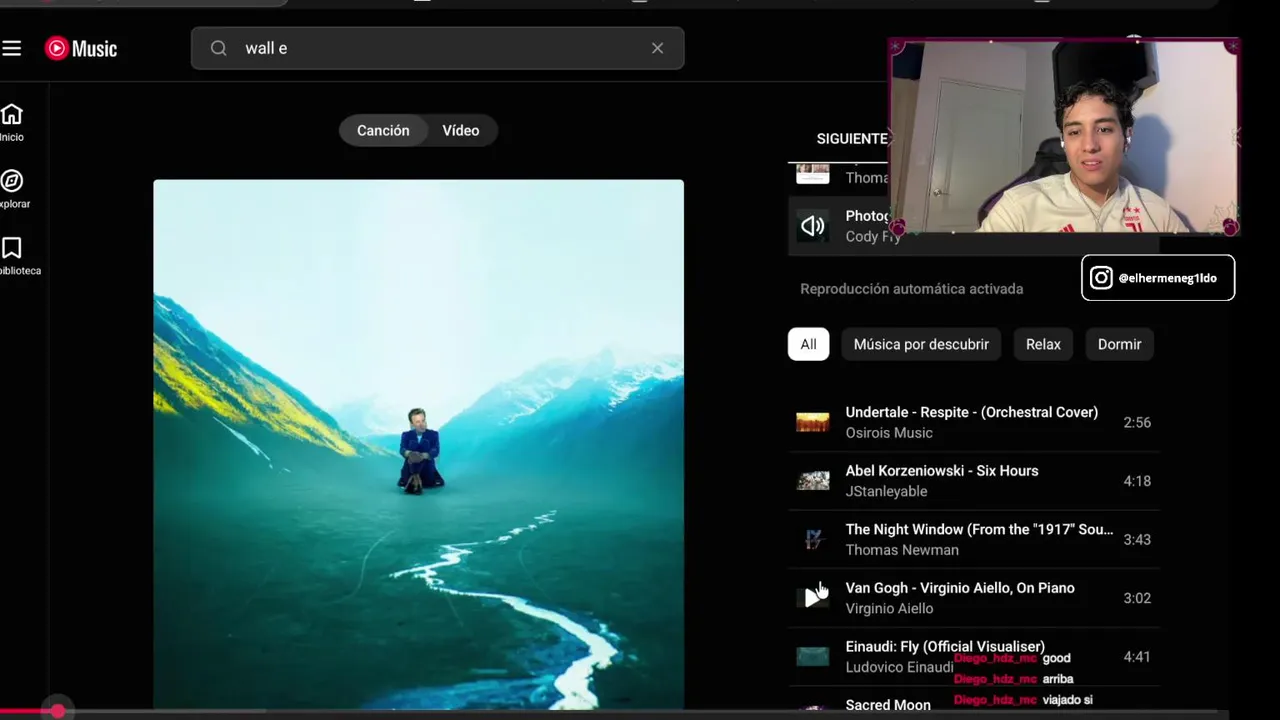
Task: Click play icon on Van Gogh track
Action: pyautogui.click(x=813, y=598)
